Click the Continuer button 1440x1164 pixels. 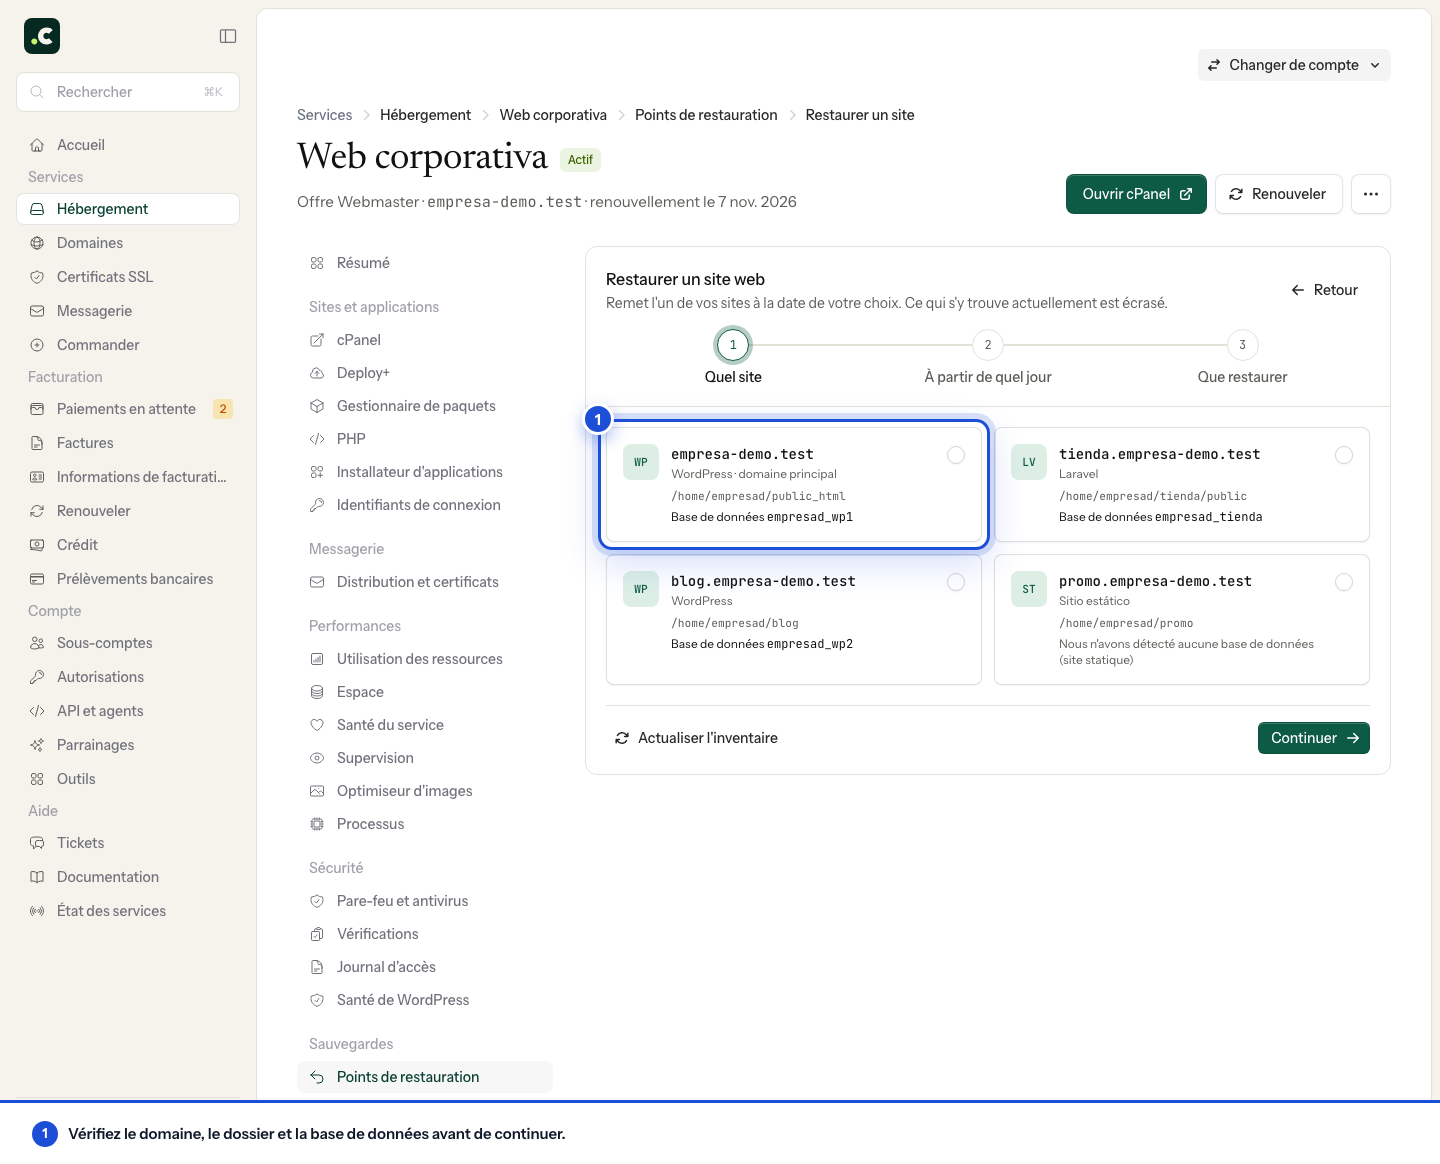pyautogui.click(x=1314, y=738)
